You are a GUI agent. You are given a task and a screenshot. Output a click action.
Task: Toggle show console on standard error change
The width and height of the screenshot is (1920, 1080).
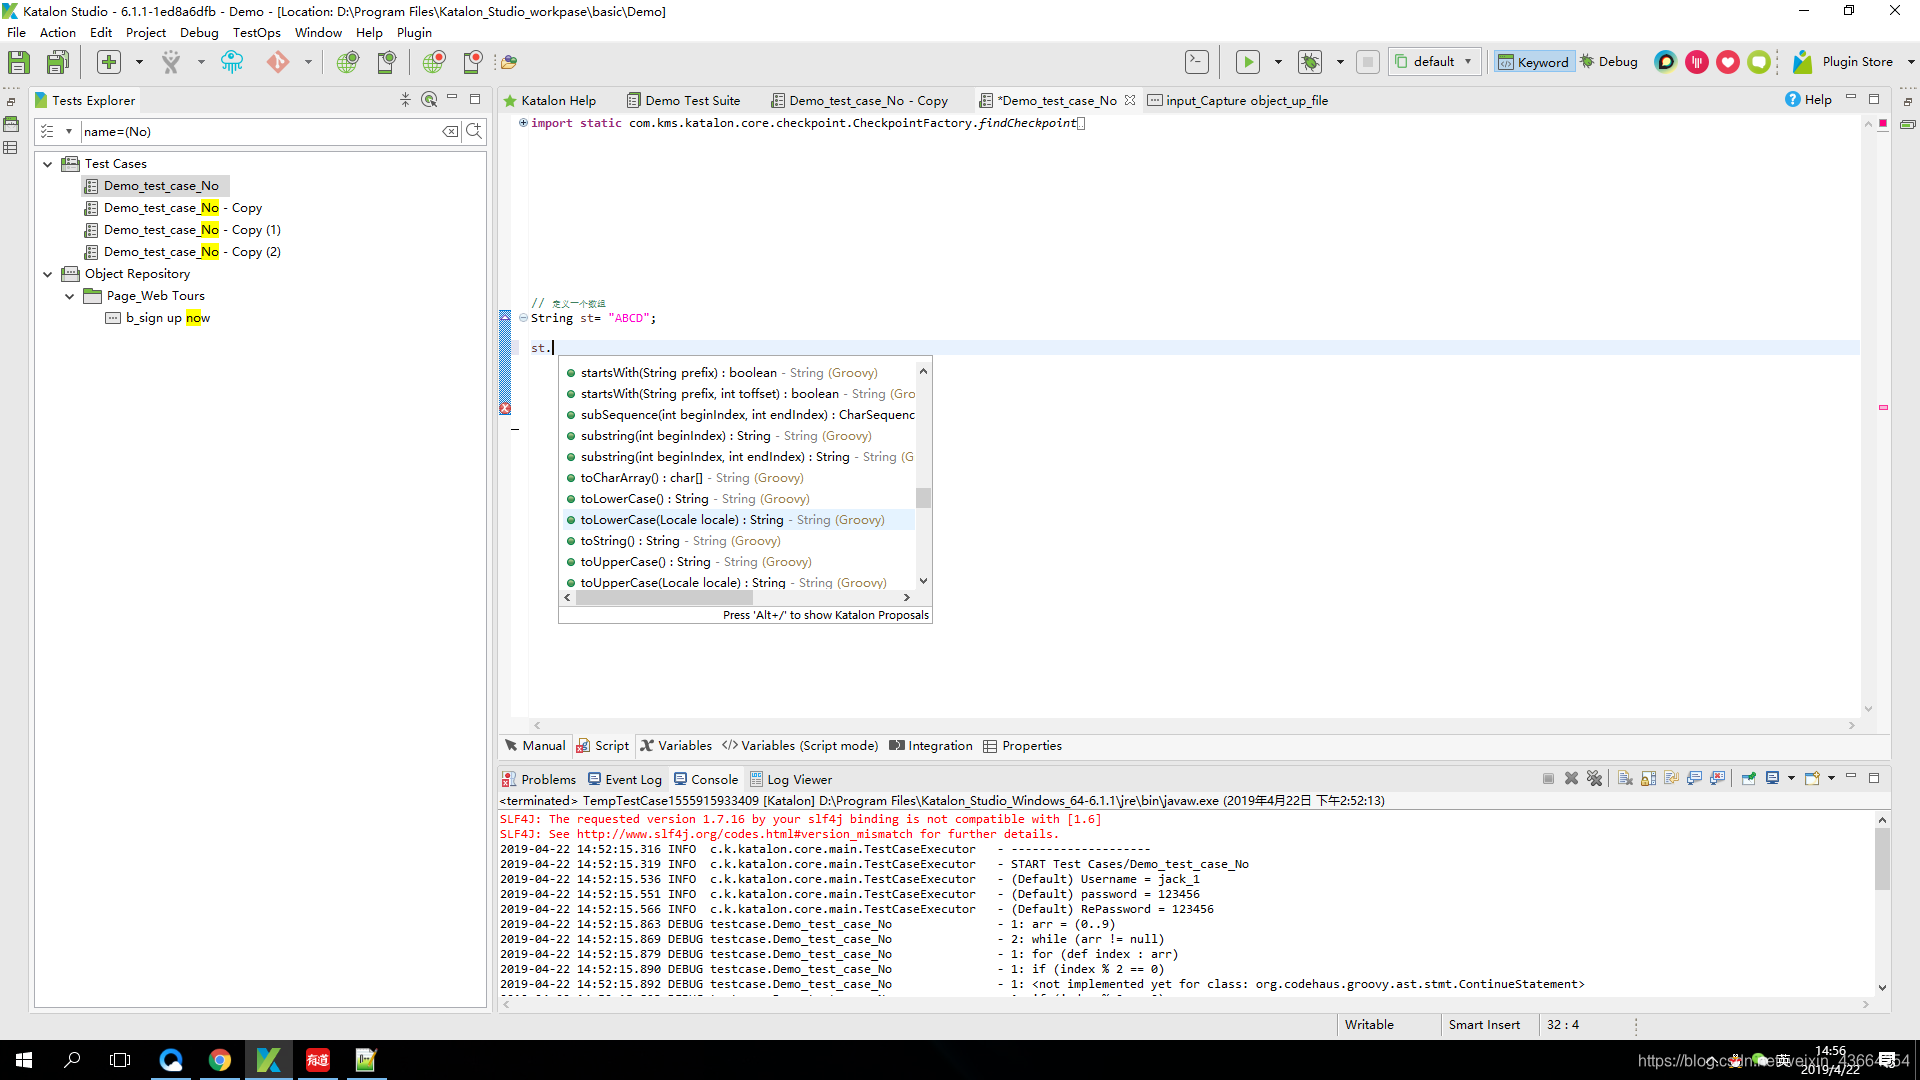click(x=1718, y=779)
